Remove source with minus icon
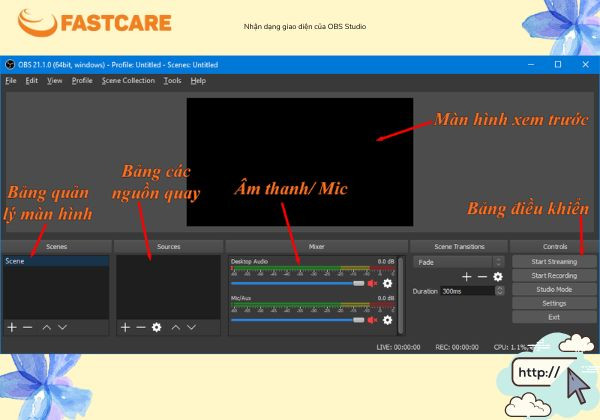This screenshot has height=420, width=600. 141,327
